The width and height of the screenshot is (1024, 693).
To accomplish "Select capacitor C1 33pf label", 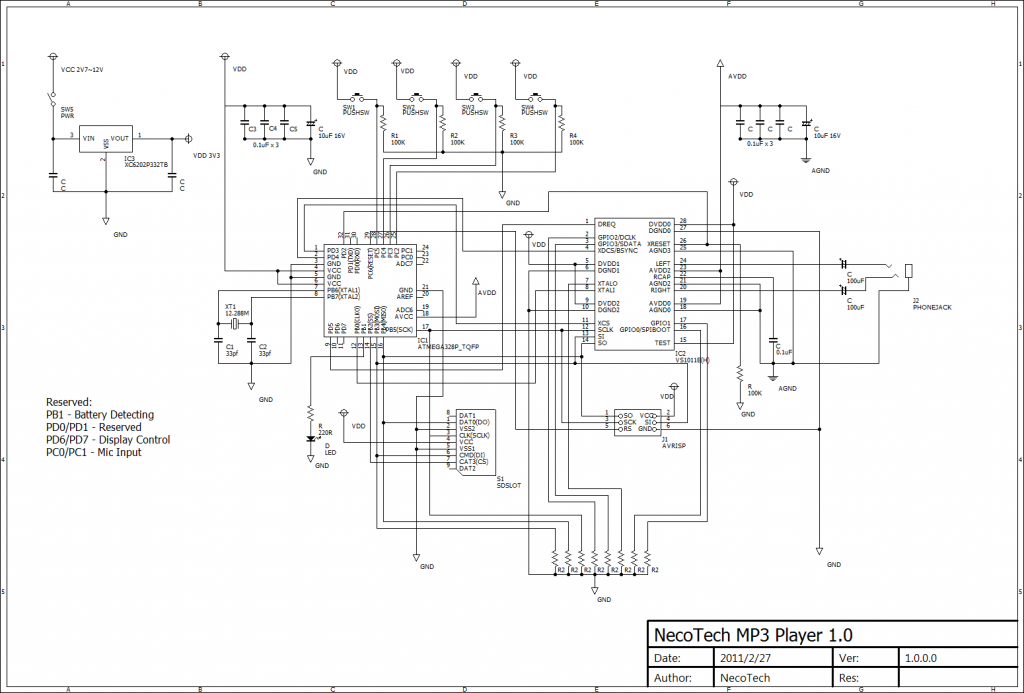I will (232, 350).
